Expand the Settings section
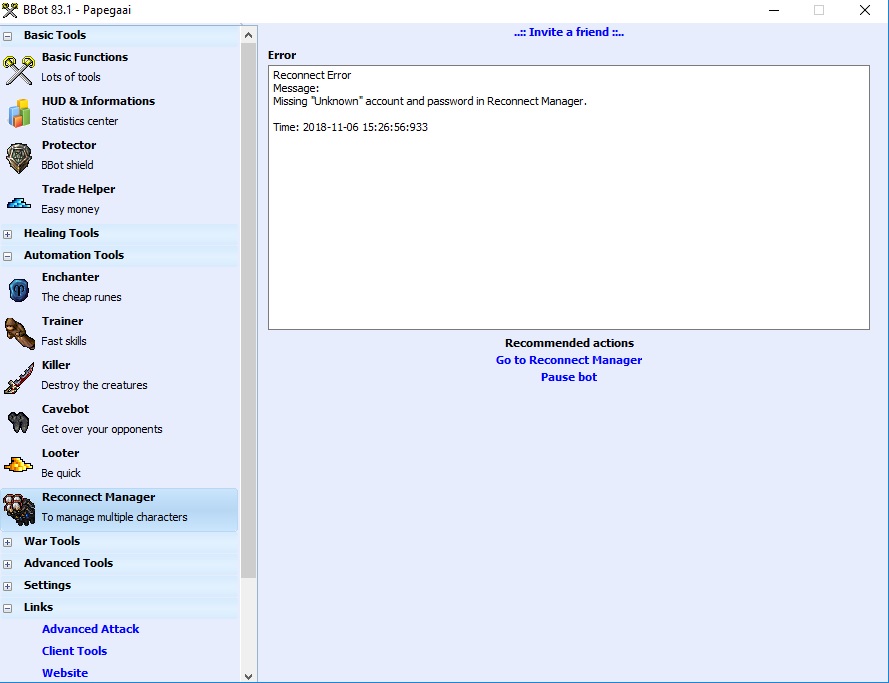 8,586
